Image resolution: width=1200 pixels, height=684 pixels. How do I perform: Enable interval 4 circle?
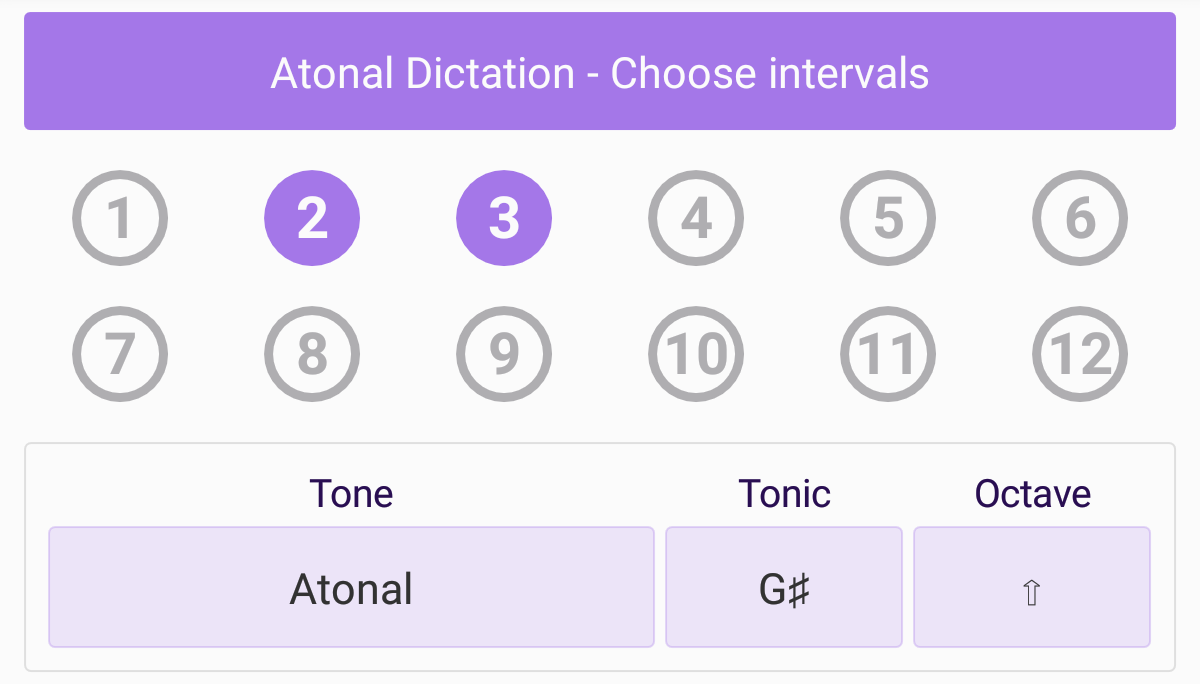pyautogui.click(x=696, y=218)
